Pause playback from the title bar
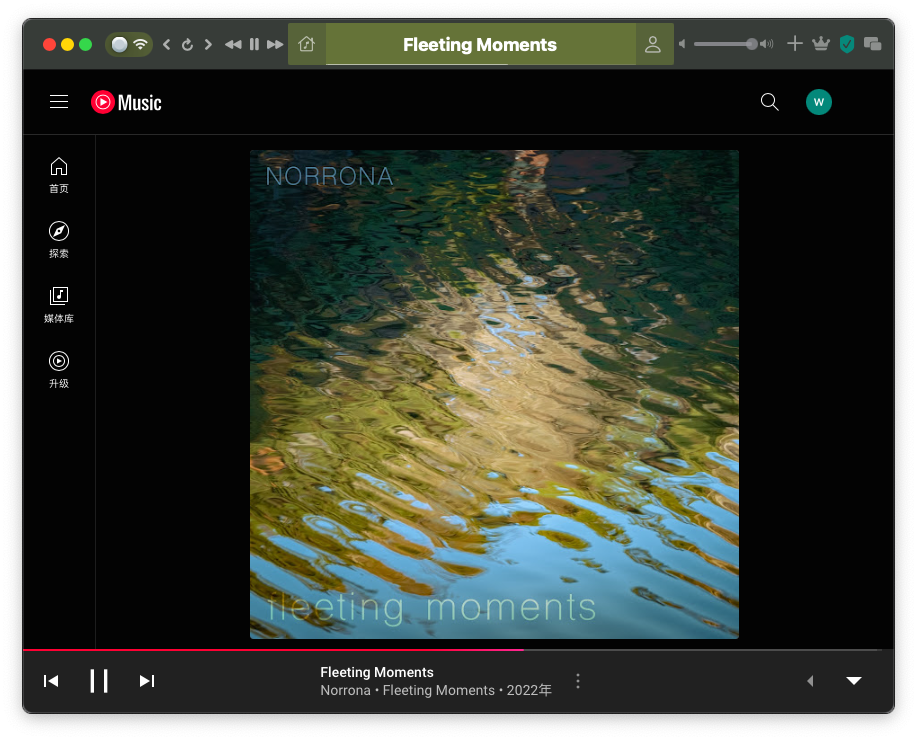917x740 pixels. pyautogui.click(x=254, y=44)
